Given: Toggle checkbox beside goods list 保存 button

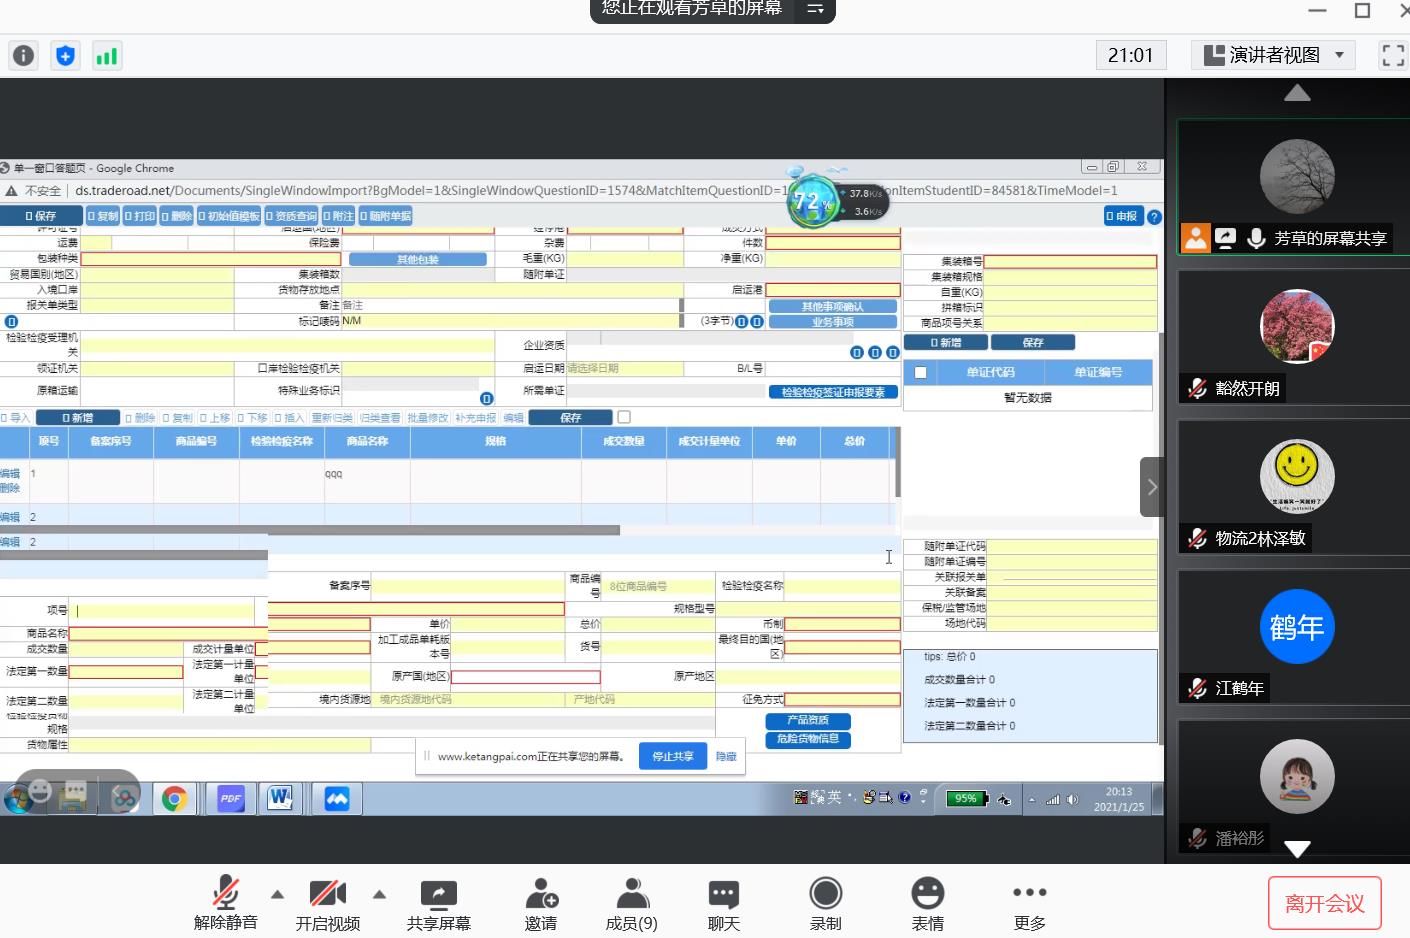Looking at the screenshot, I should click(624, 417).
